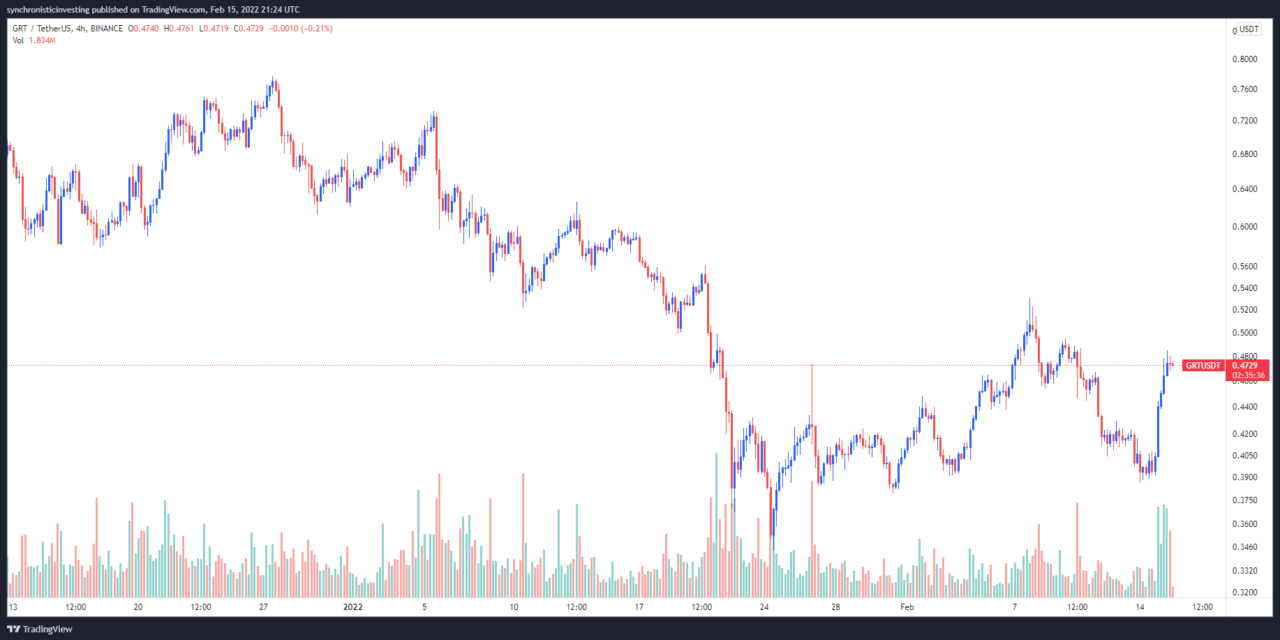Click the 0.3200 price scale level

coord(1246,593)
